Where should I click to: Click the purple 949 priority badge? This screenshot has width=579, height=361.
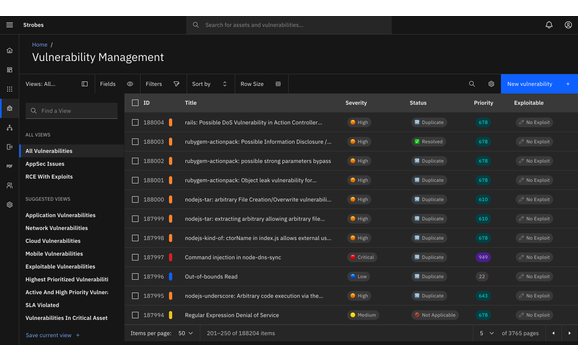[483, 257]
